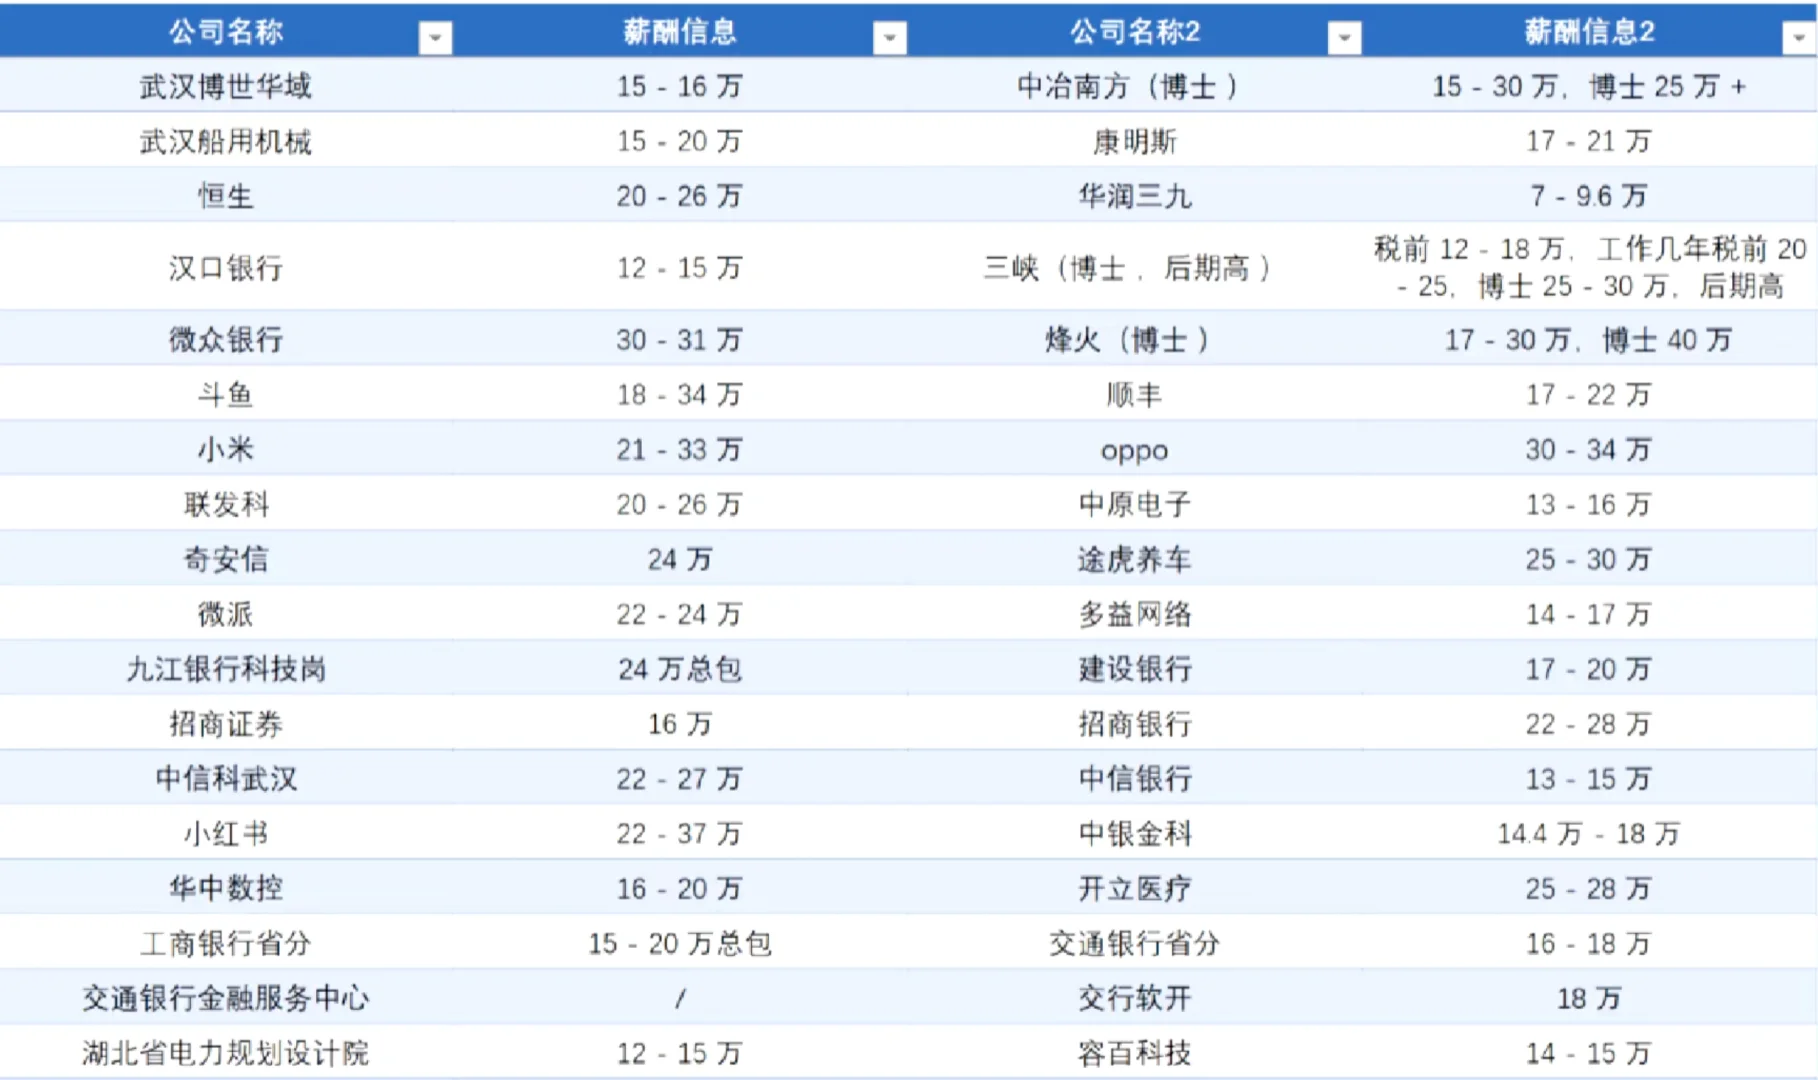Select the 交通银行省分 cell
The height and width of the screenshot is (1080, 1818).
1135,943
